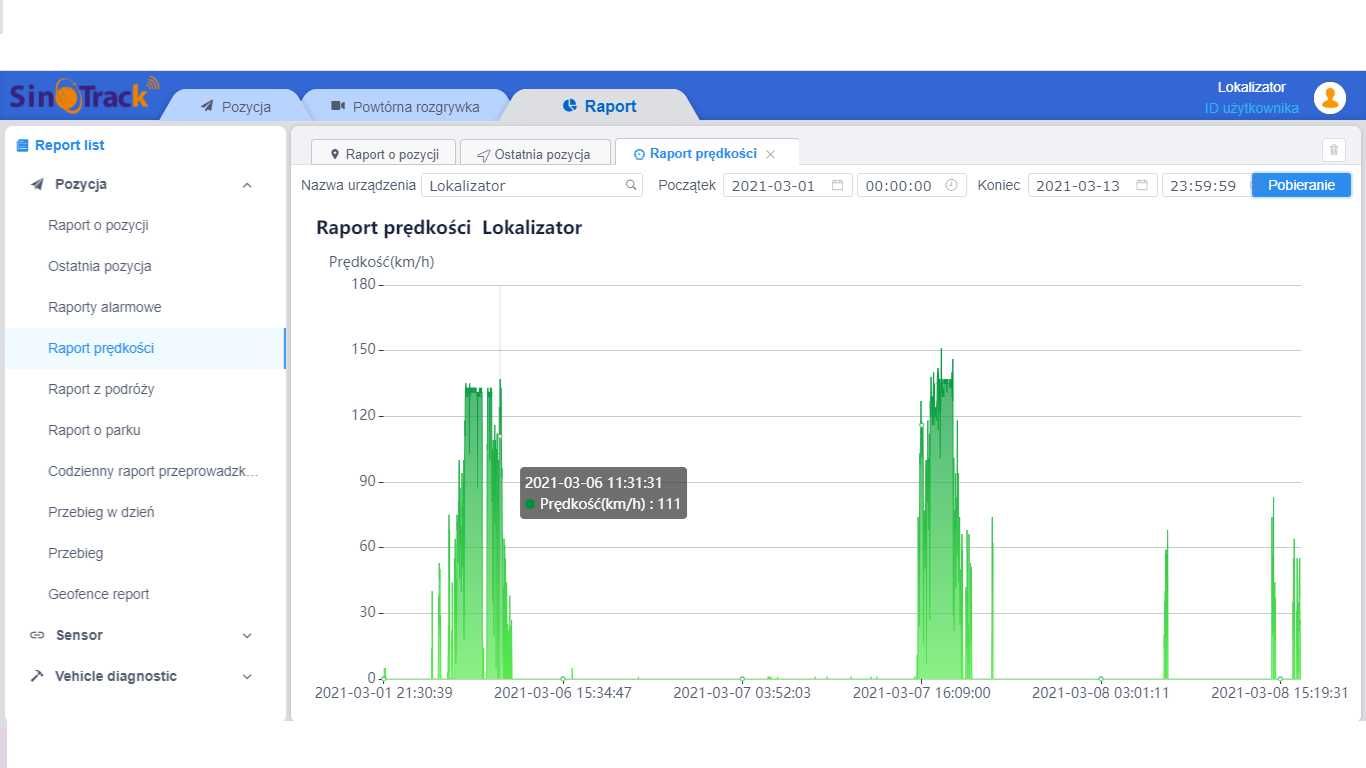Image resolution: width=1366 pixels, height=768 pixels.
Task: Expand the Sensor section chevron
Action: point(247,635)
